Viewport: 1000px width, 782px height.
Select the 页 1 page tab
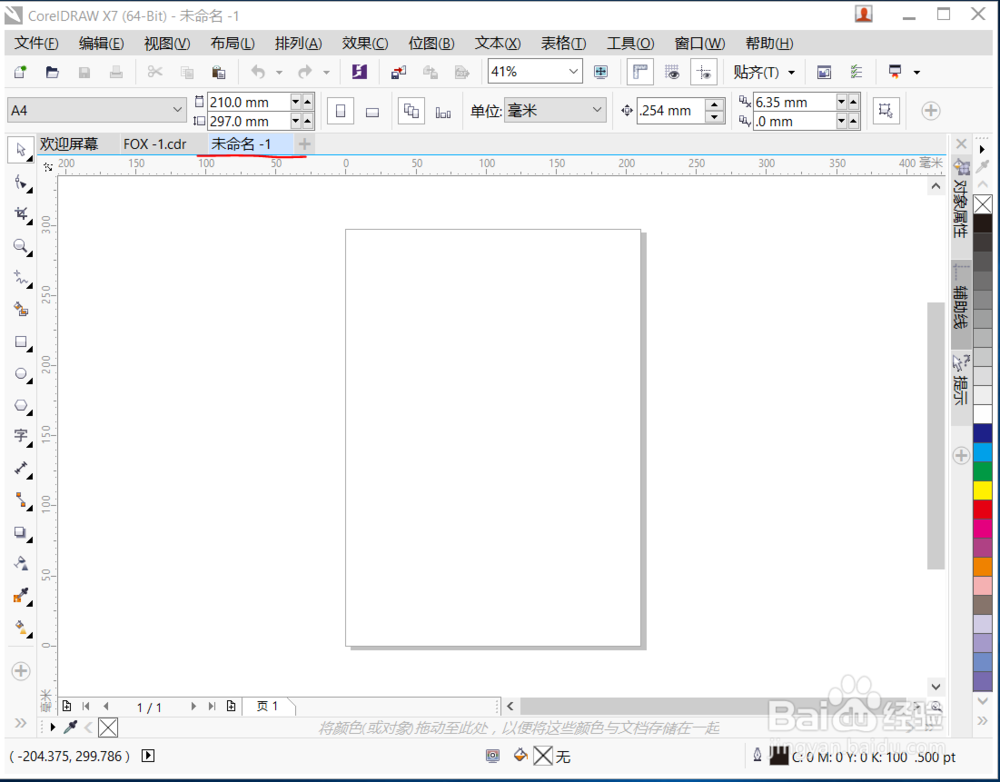pos(268,706)
